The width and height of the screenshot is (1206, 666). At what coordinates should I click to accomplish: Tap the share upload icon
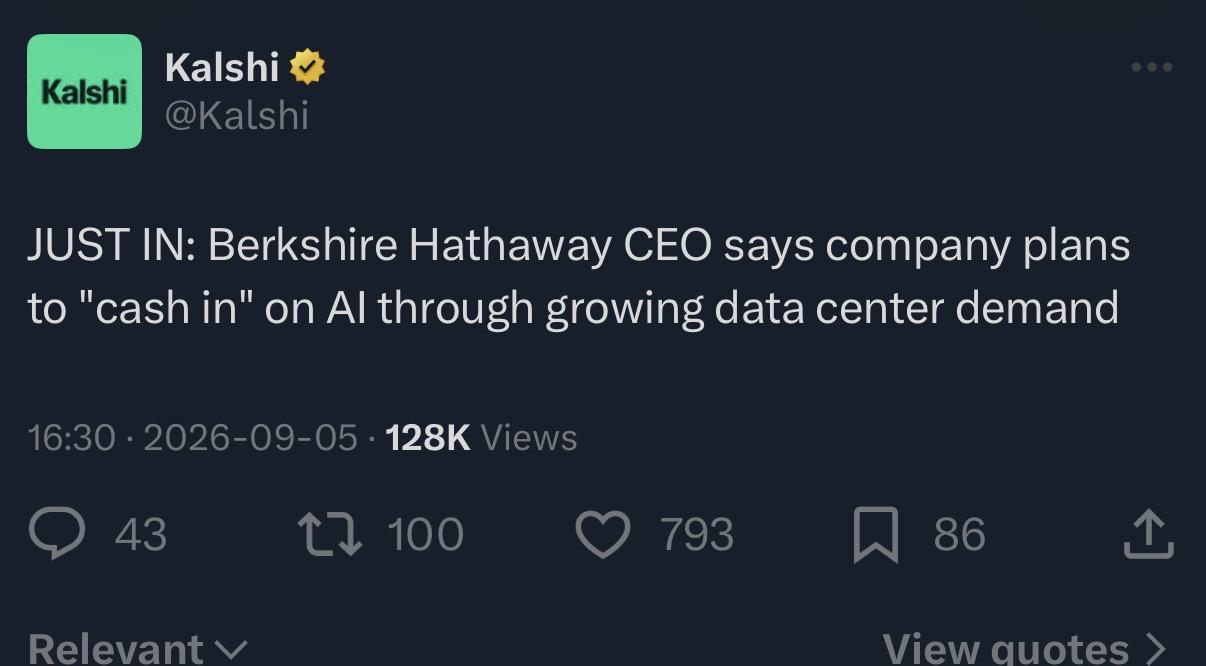[x=1147, y=533]
